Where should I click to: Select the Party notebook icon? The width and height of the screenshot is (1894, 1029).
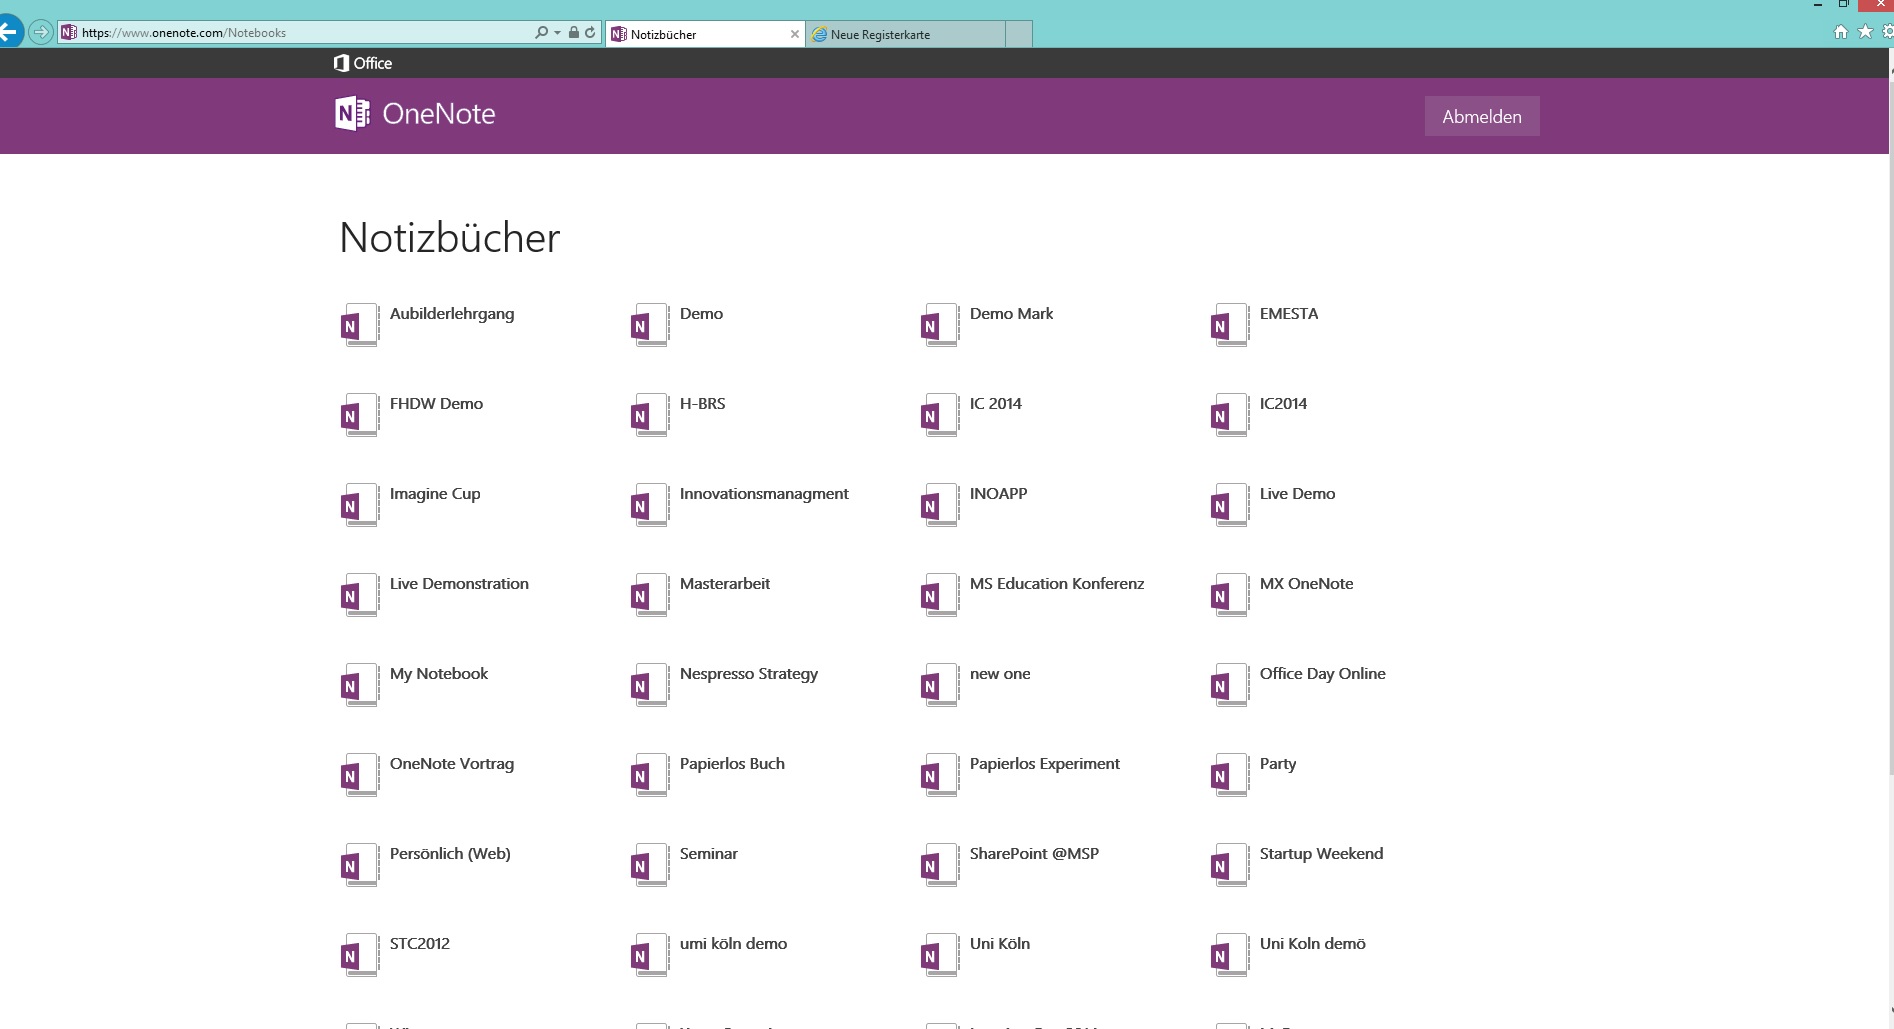[x=1228, y=774]
